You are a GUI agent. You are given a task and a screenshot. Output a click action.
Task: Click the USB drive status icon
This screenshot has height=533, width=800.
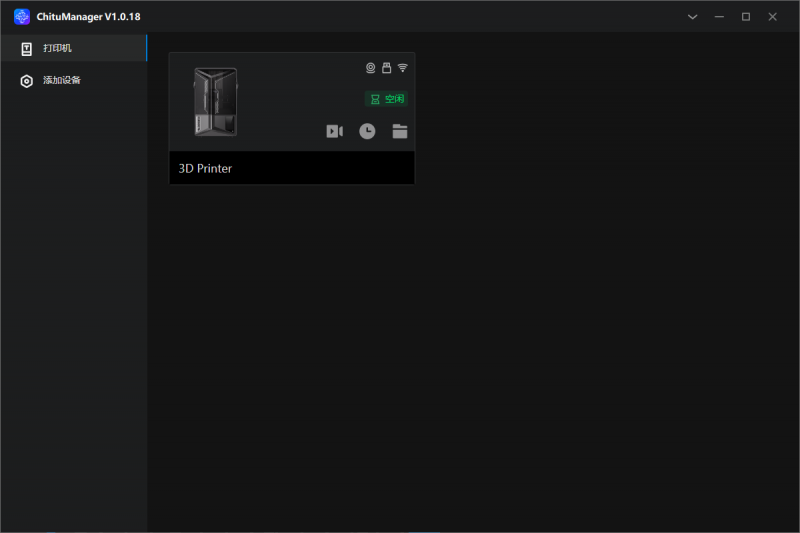386,68
